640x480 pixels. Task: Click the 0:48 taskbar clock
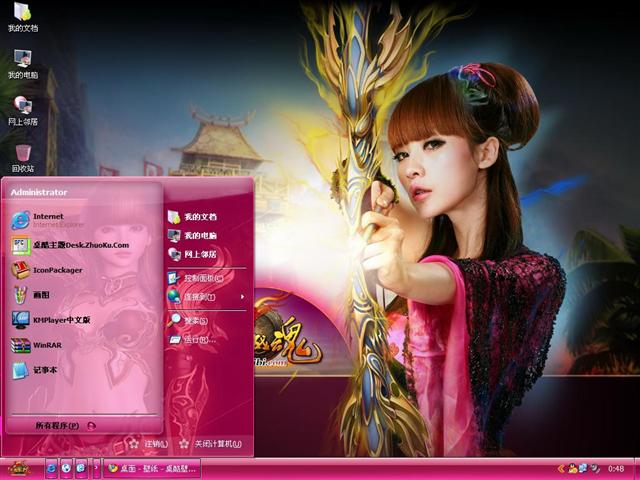pos(616,469)
